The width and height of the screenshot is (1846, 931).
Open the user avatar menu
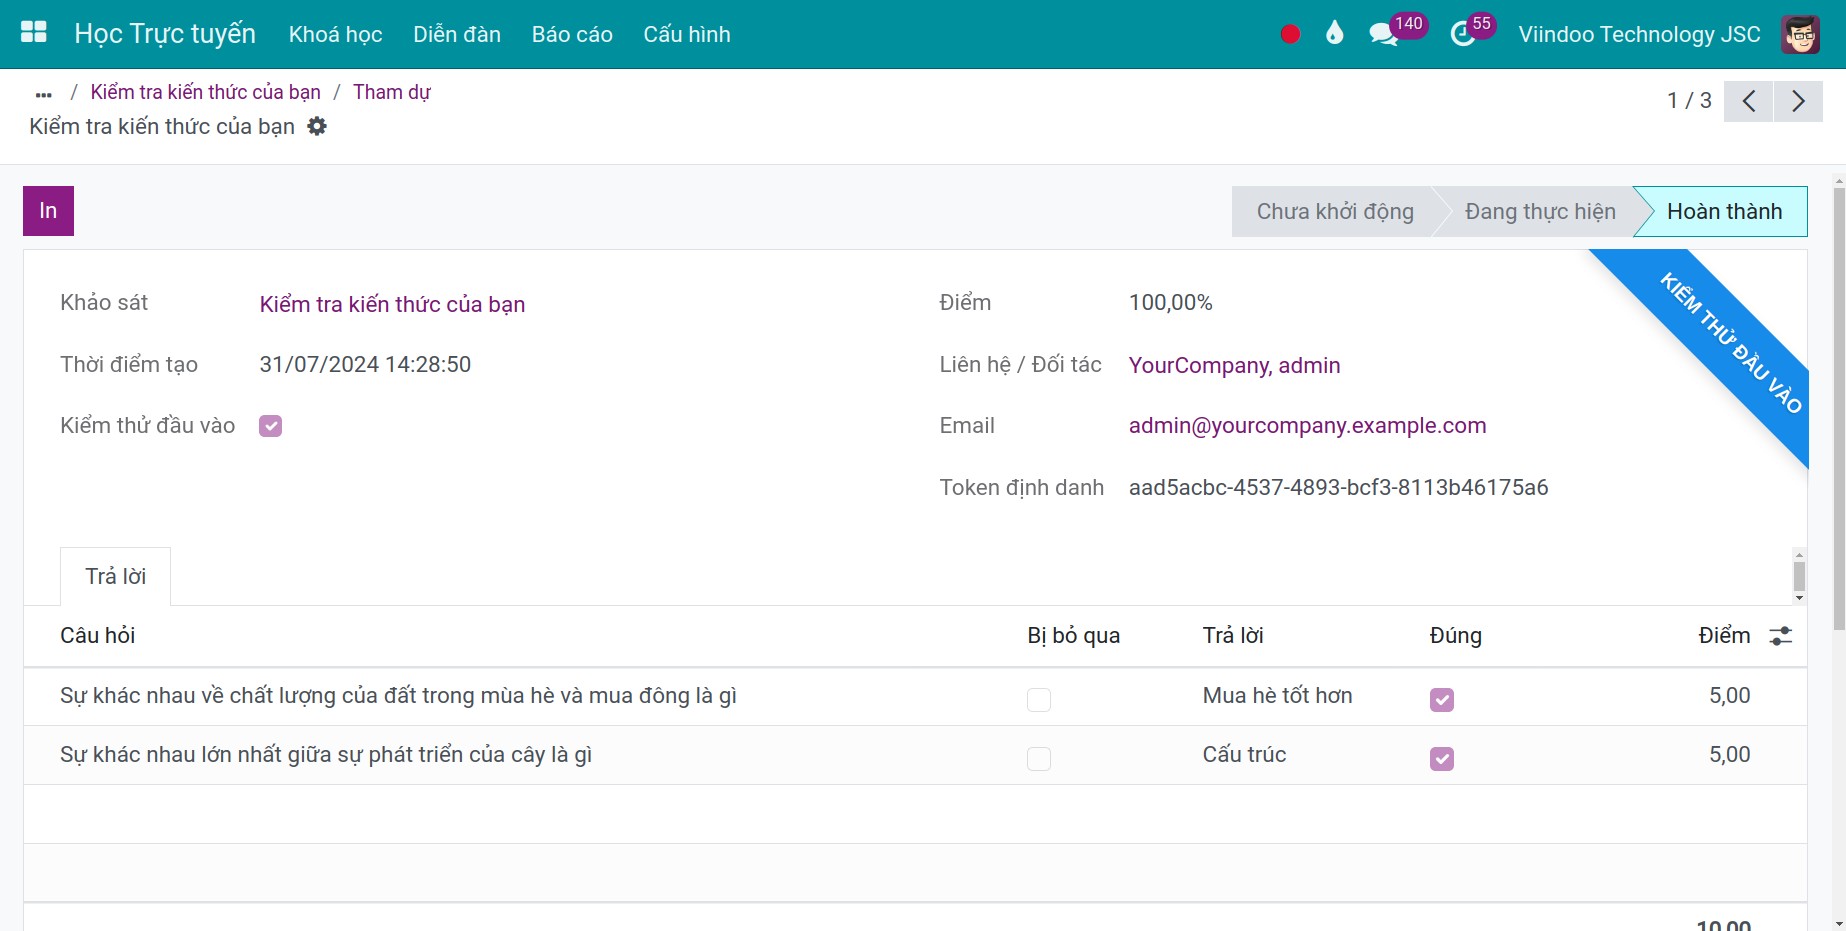click(1800, 34)
